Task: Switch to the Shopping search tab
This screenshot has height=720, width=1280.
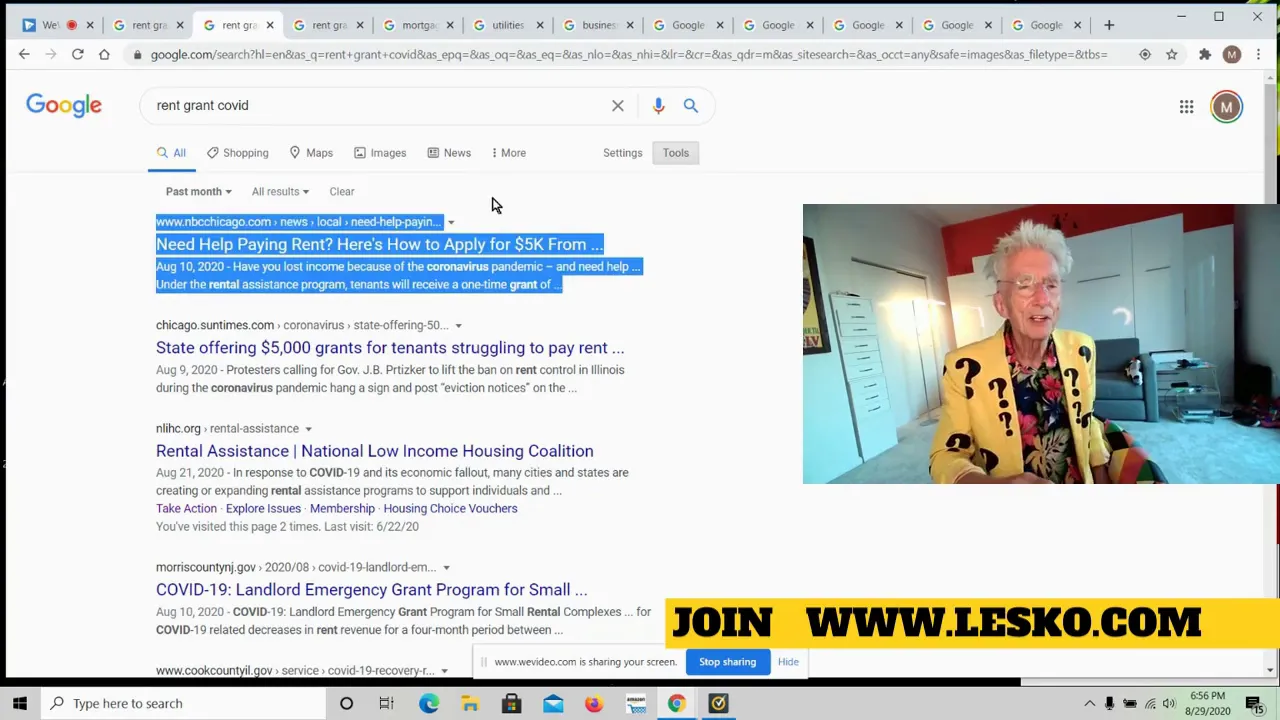Action: tap(237, 153)
